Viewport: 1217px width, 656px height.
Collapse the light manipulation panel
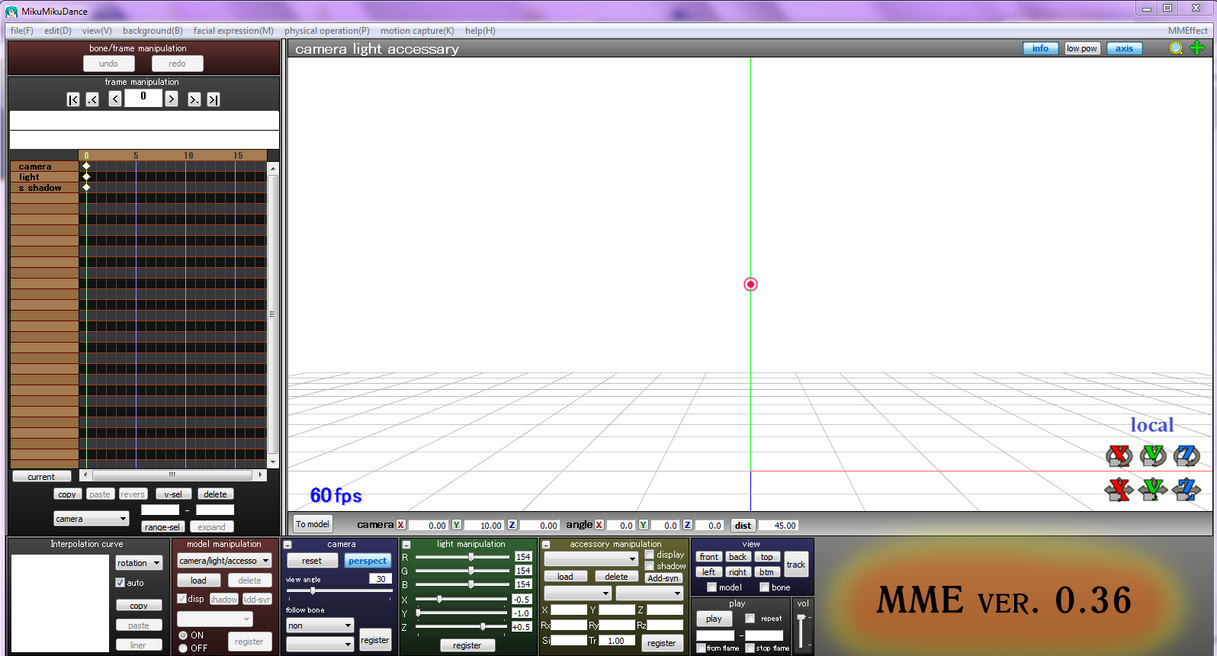[406, 545]
